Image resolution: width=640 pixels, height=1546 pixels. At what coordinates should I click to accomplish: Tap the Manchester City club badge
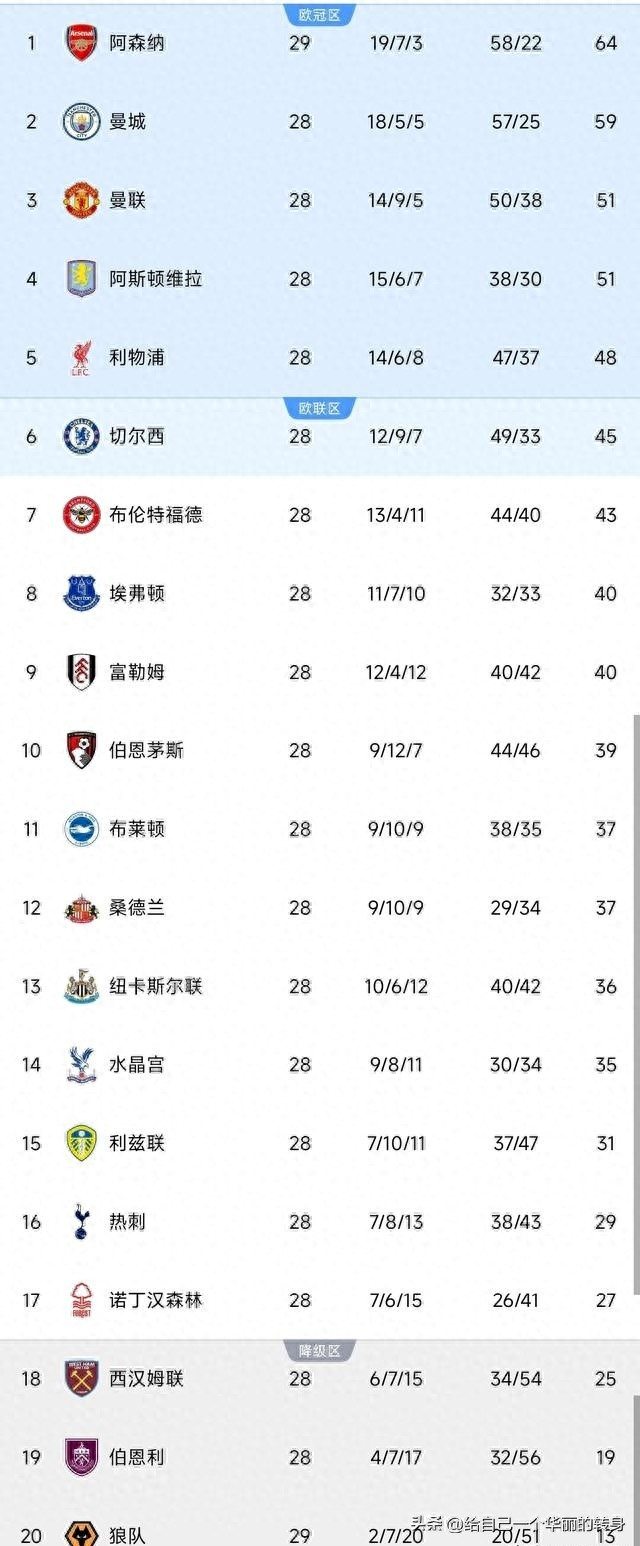pos(82,122)
